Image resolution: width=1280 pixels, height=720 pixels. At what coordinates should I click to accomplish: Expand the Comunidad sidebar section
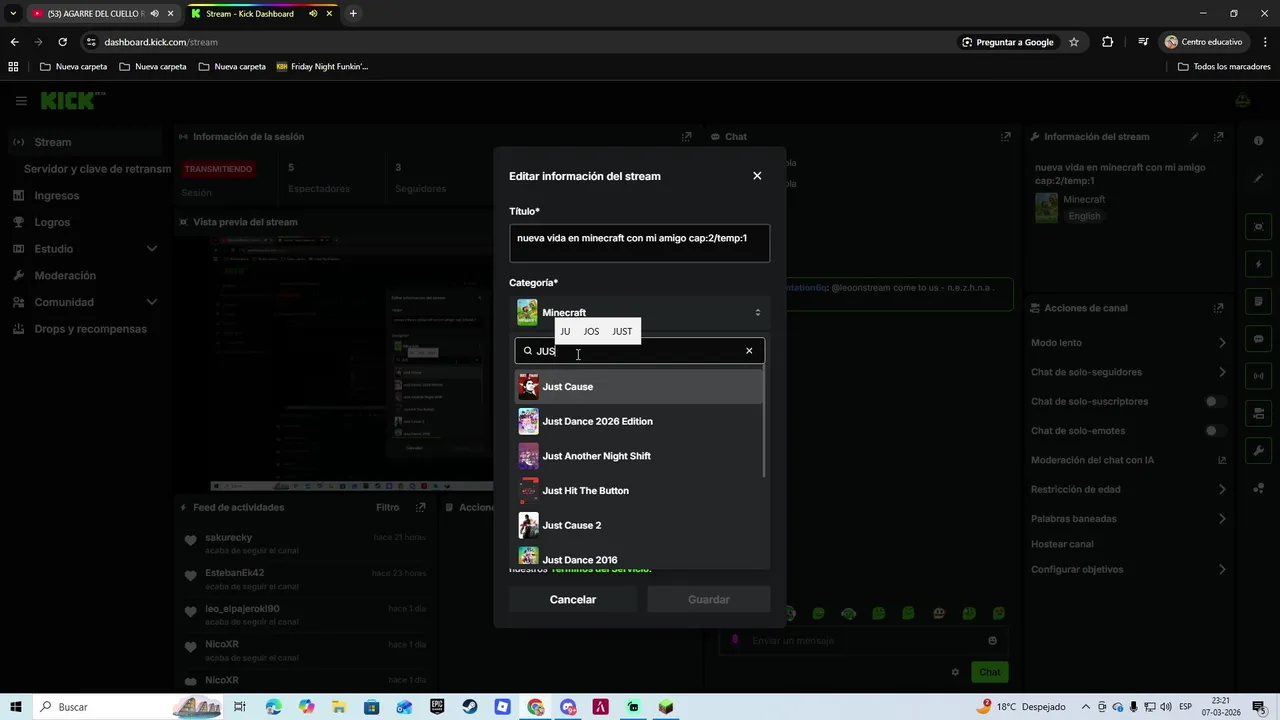[x=84, y=302]
